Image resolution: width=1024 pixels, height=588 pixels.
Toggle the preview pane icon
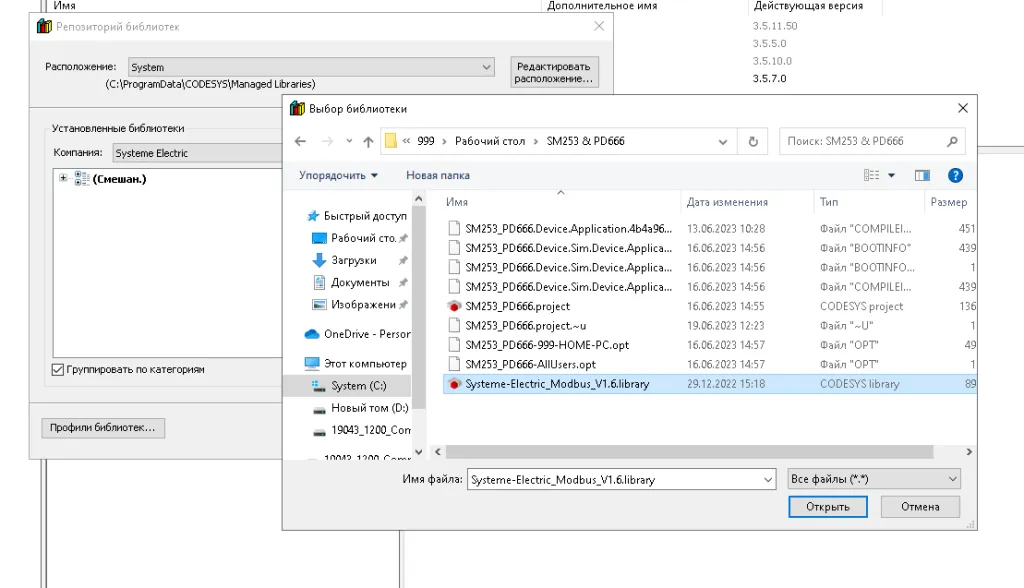922,175
